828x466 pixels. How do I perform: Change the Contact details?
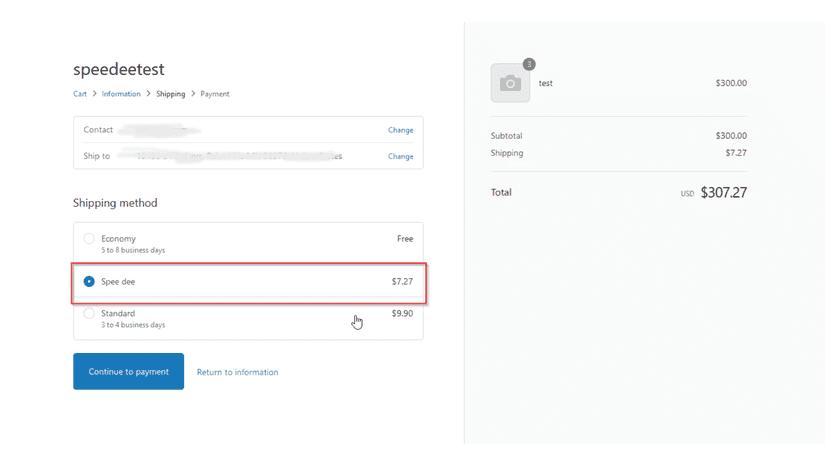[x=400, y=130]
